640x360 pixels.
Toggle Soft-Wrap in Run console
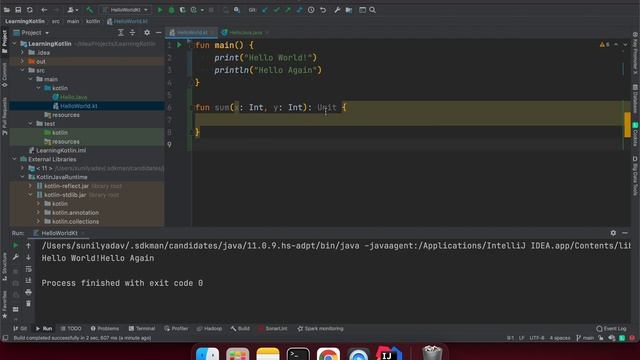pyautogui.click(x=29, y=269)
